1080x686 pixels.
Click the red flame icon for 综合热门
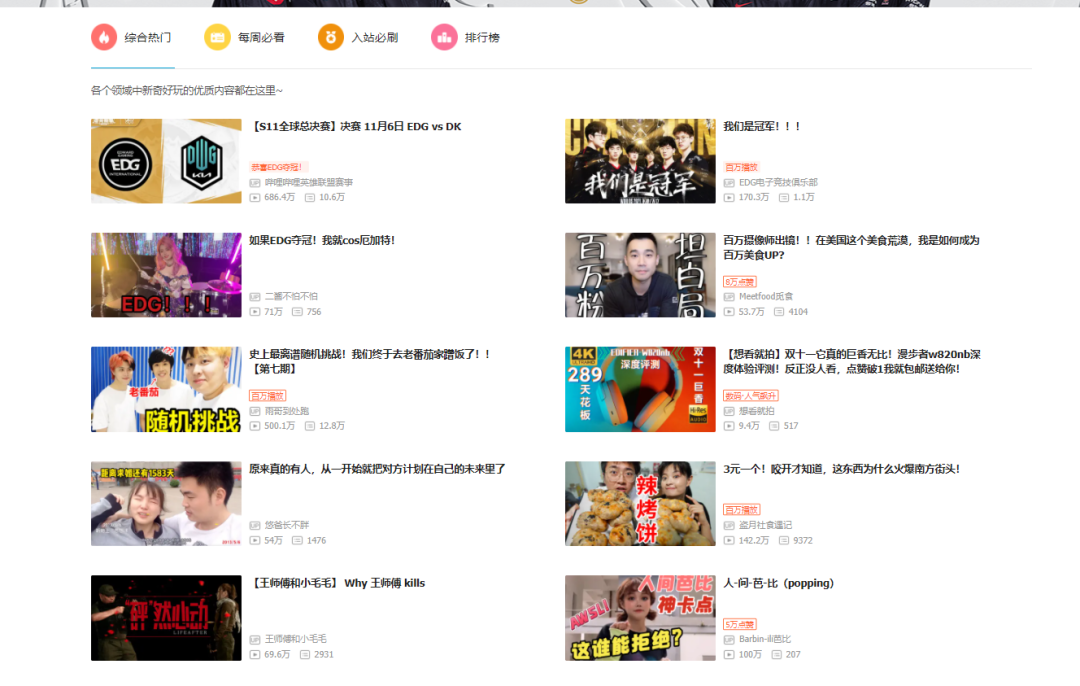click(x=103, y=37)
